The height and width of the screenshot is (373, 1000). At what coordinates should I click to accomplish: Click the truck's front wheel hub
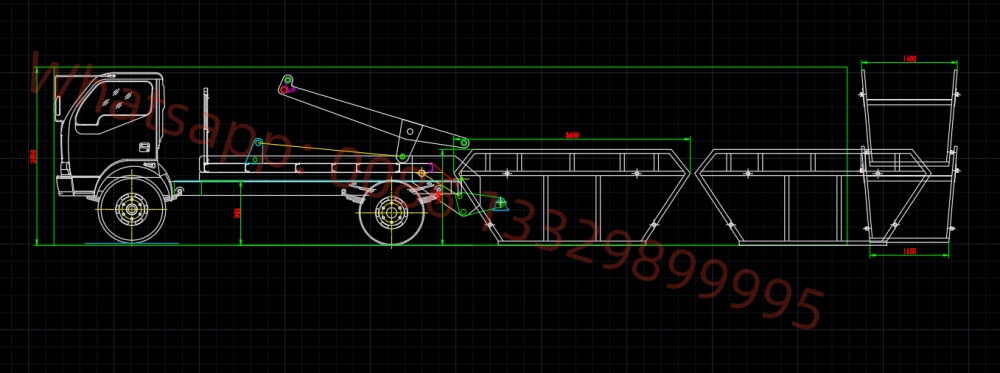tap(132, 208)
